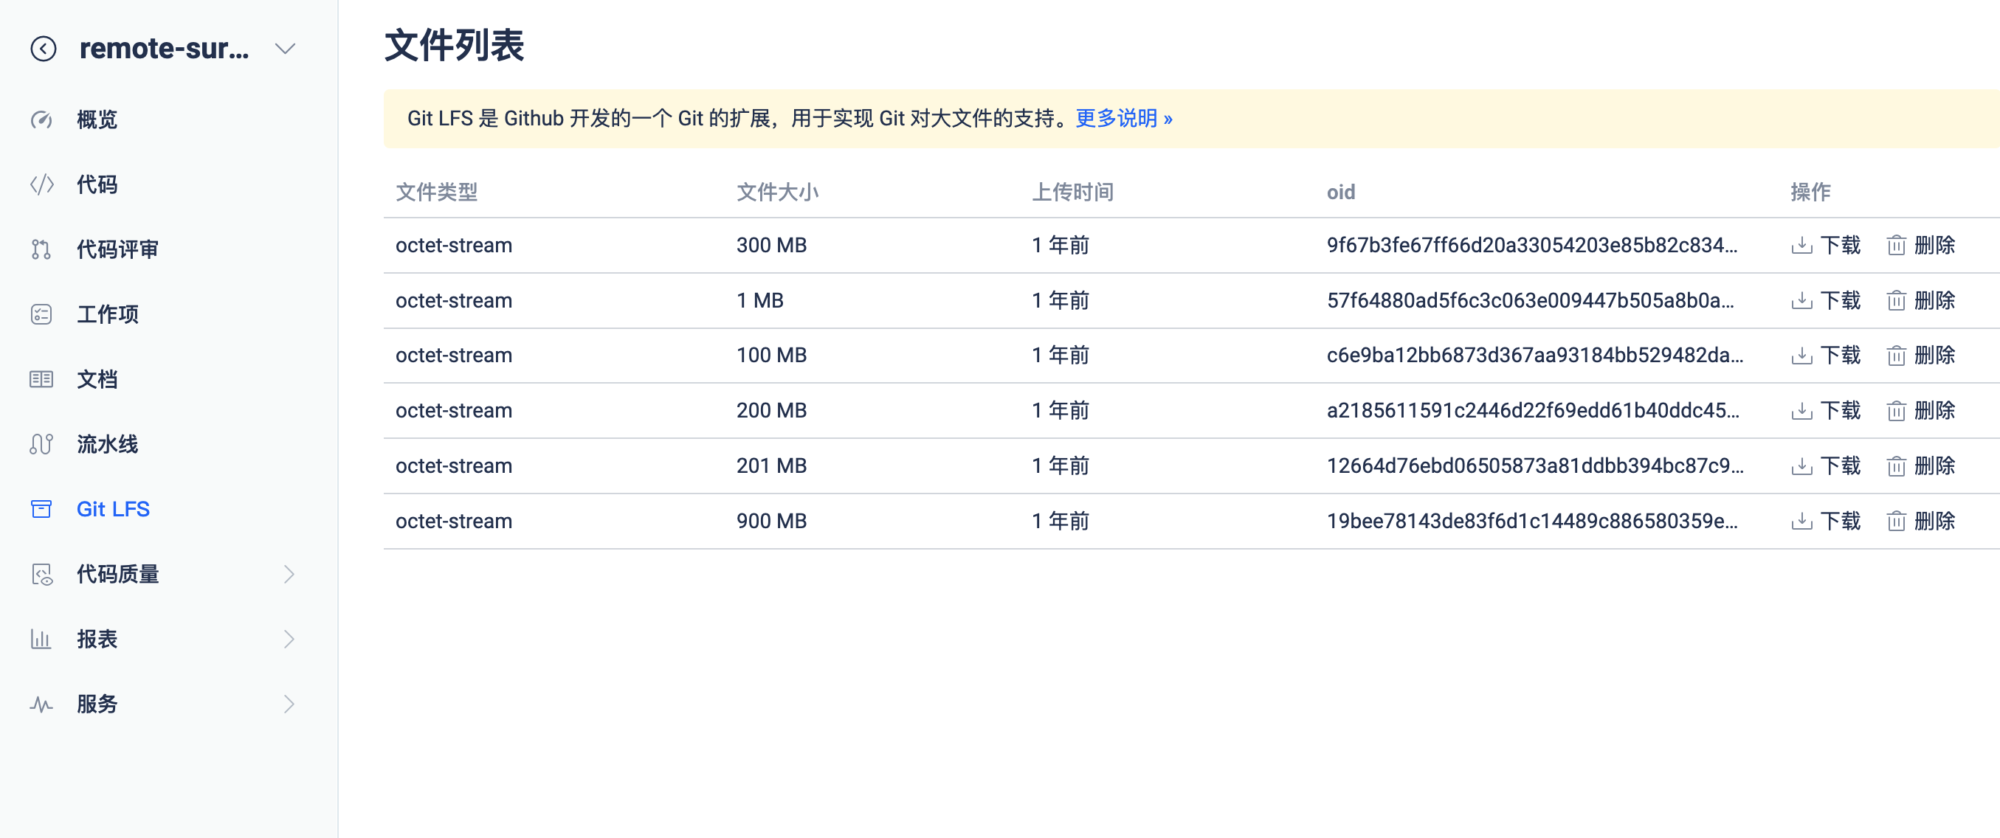The image size is (2000, 838).
Task: Click 删除 text for 300 MB file
Action: click(1934, 246)
